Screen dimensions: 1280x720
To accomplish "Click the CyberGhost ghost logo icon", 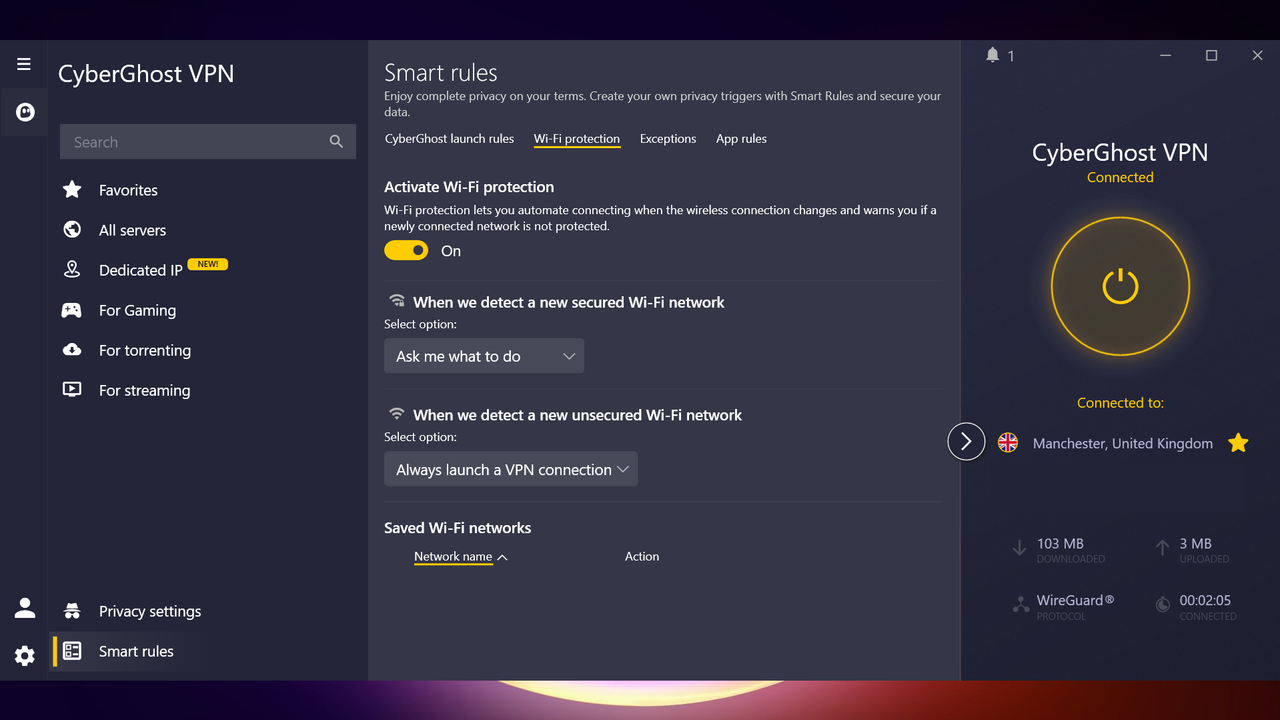I will [25, 112].
